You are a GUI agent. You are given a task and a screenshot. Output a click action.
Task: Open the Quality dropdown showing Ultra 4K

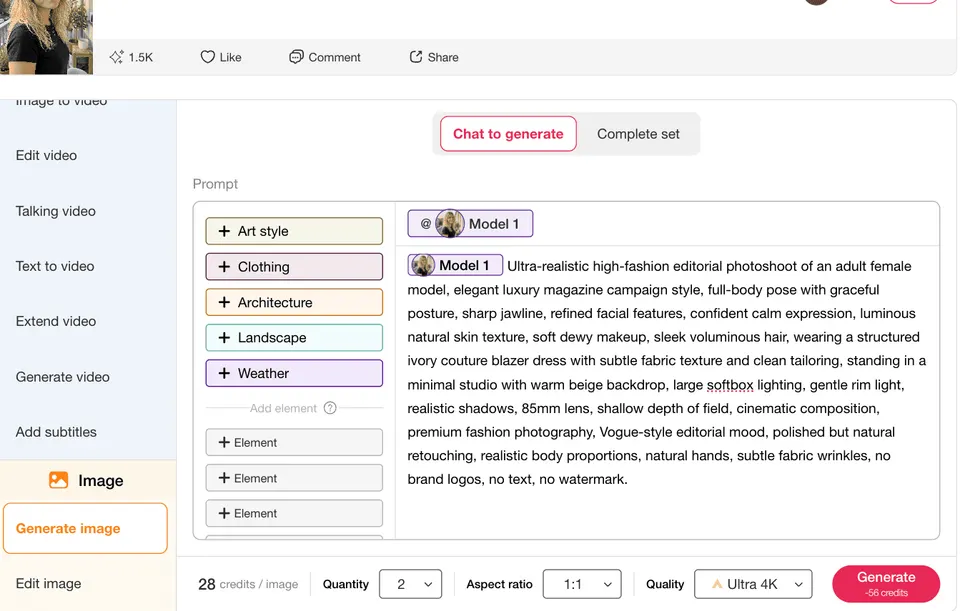[x=753, y=584]
